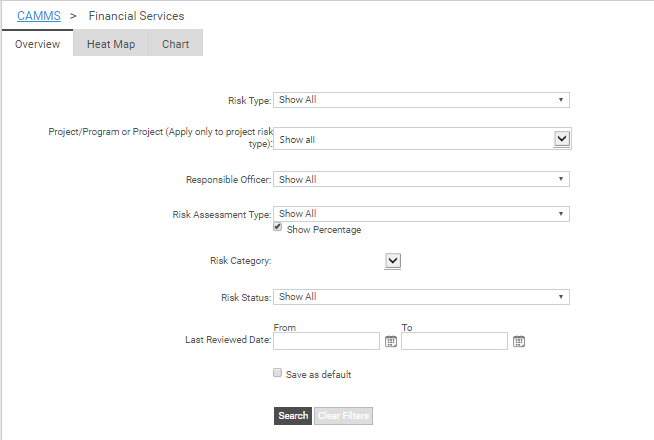Image resolution: width=654 pixels, height=440 pixels.
Task: Click the Project/Program dropdown arrow button
Action: tap(562, 139)
